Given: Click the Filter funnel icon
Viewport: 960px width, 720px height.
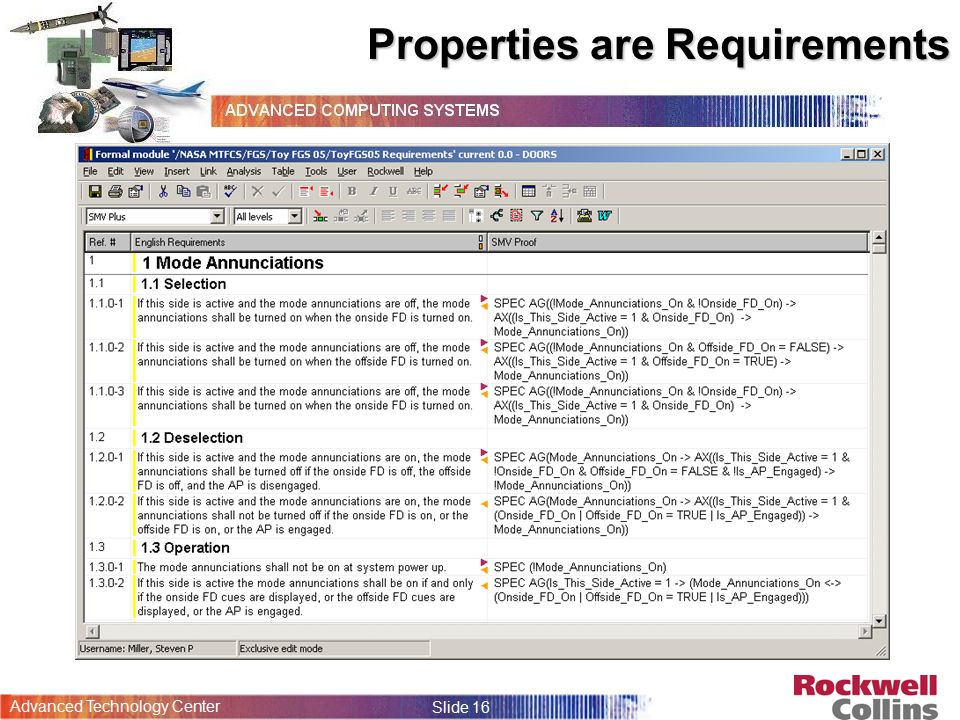Looking at the screenshot, I should point(537,216).
